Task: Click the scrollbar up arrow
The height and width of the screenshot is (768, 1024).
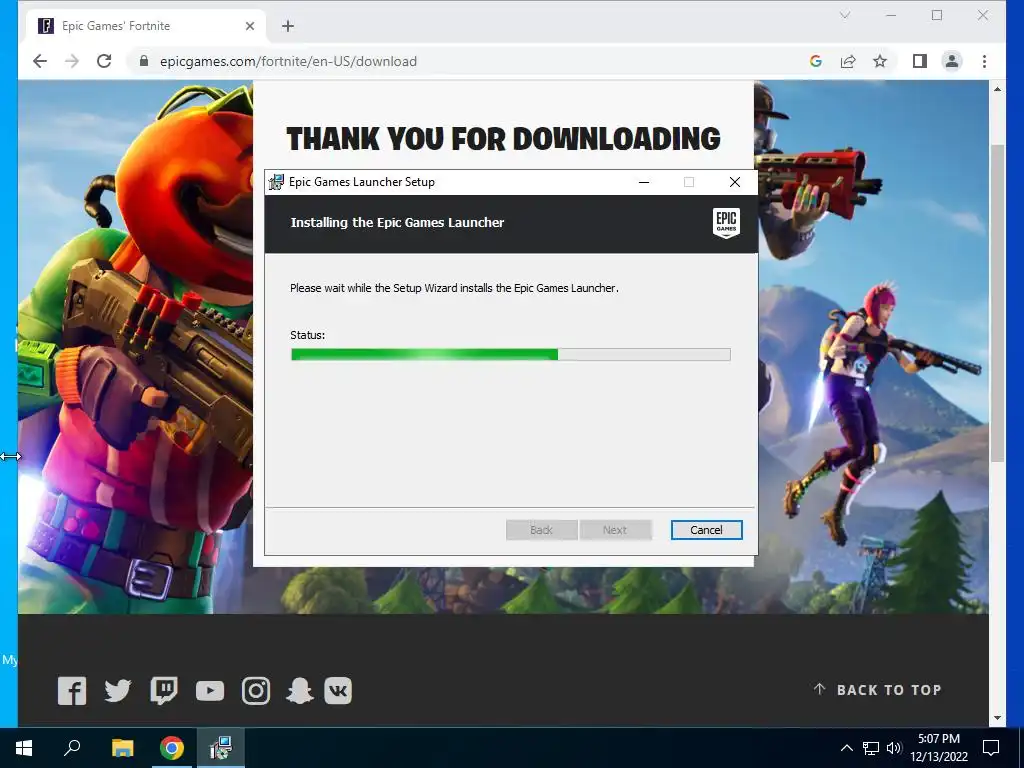Action: click(x=997, y=89)
